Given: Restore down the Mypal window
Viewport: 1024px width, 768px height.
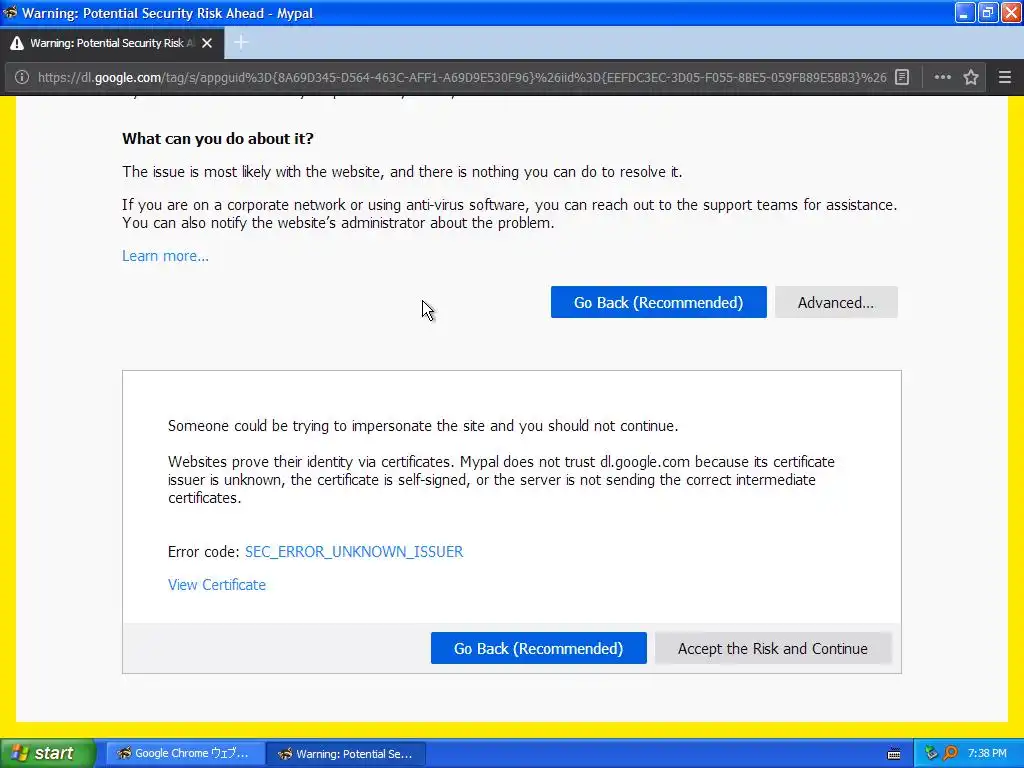Looking at the screenshot, I should pyautogui.click(x=988, y=12).
